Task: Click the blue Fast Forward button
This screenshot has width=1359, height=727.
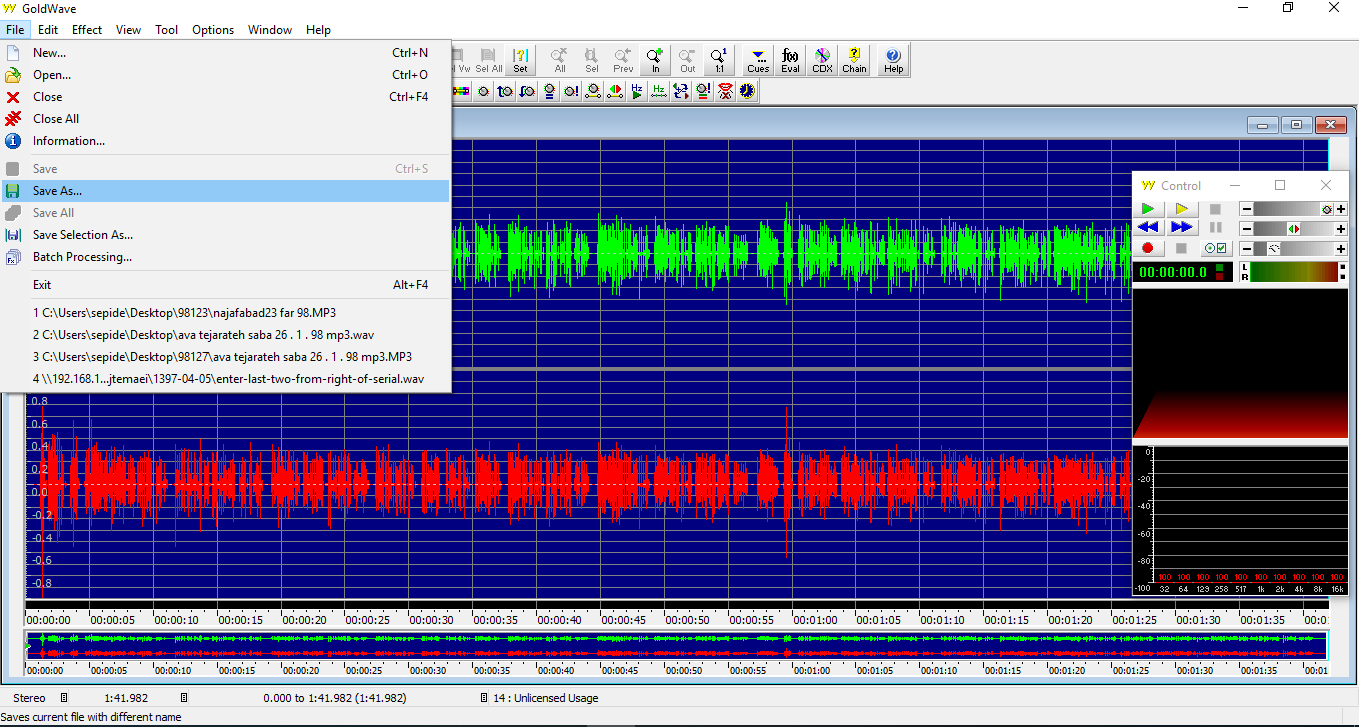Action: 1181,228
